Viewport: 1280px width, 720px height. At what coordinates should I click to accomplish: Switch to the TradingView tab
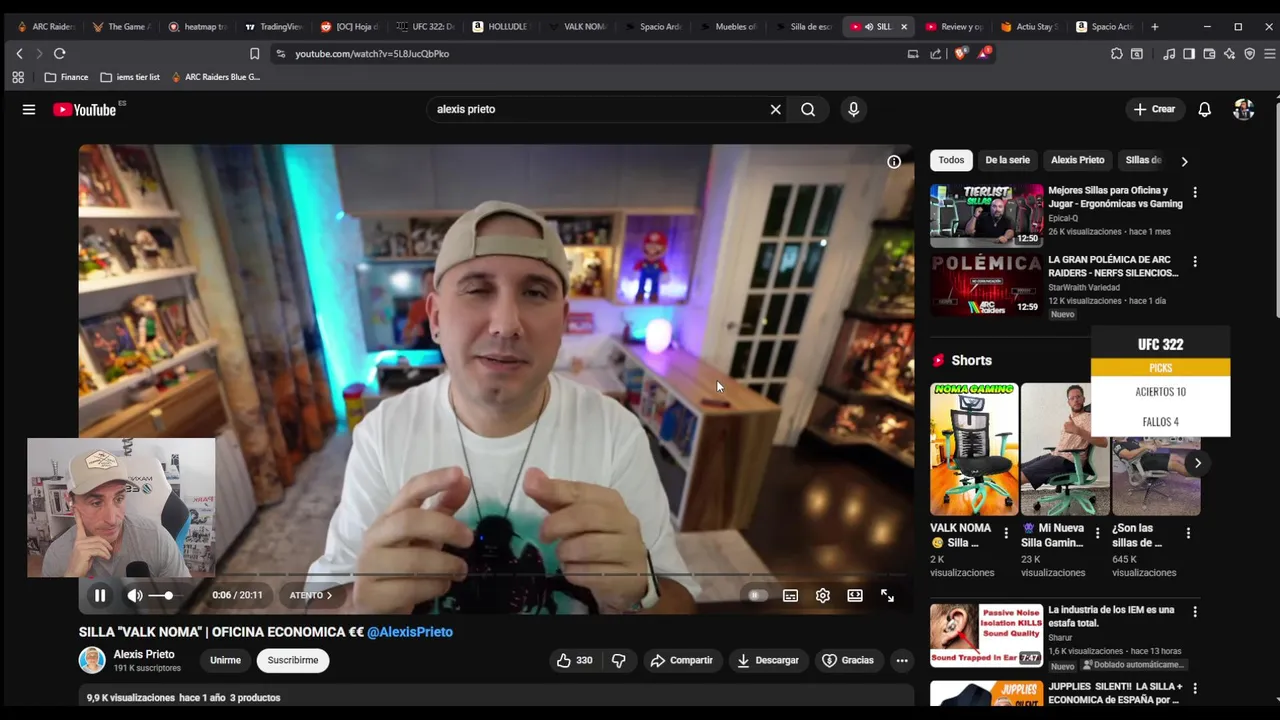pos(273,27)
